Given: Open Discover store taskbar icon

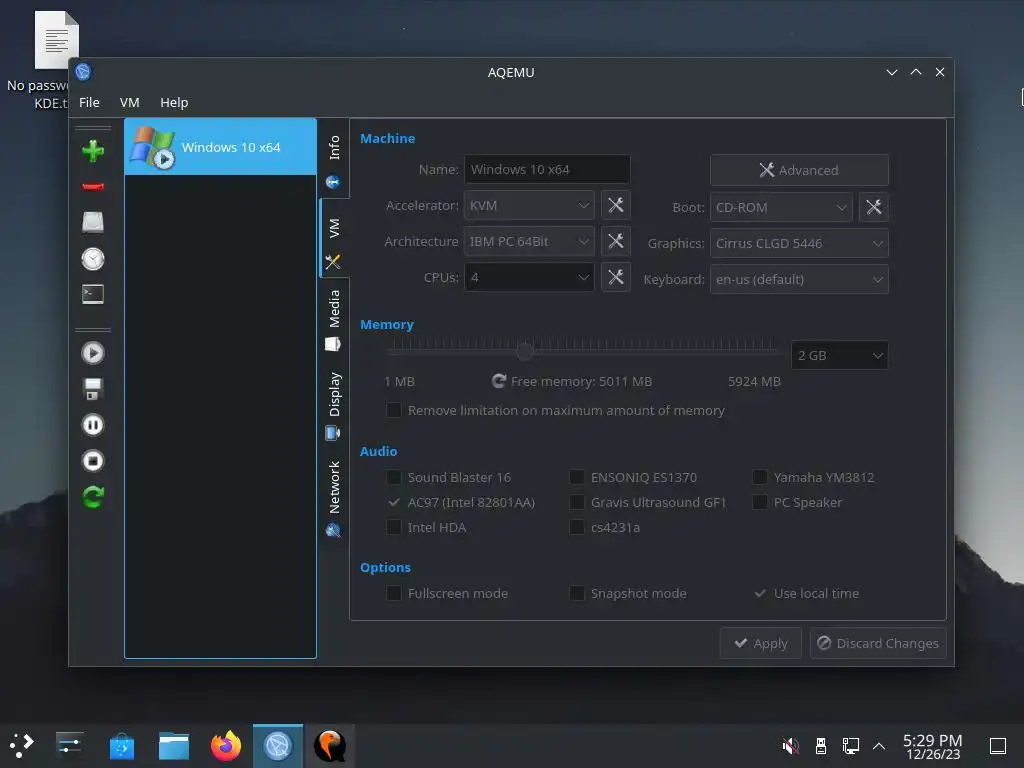Looking at the screenshot, I should coord(121,745).
